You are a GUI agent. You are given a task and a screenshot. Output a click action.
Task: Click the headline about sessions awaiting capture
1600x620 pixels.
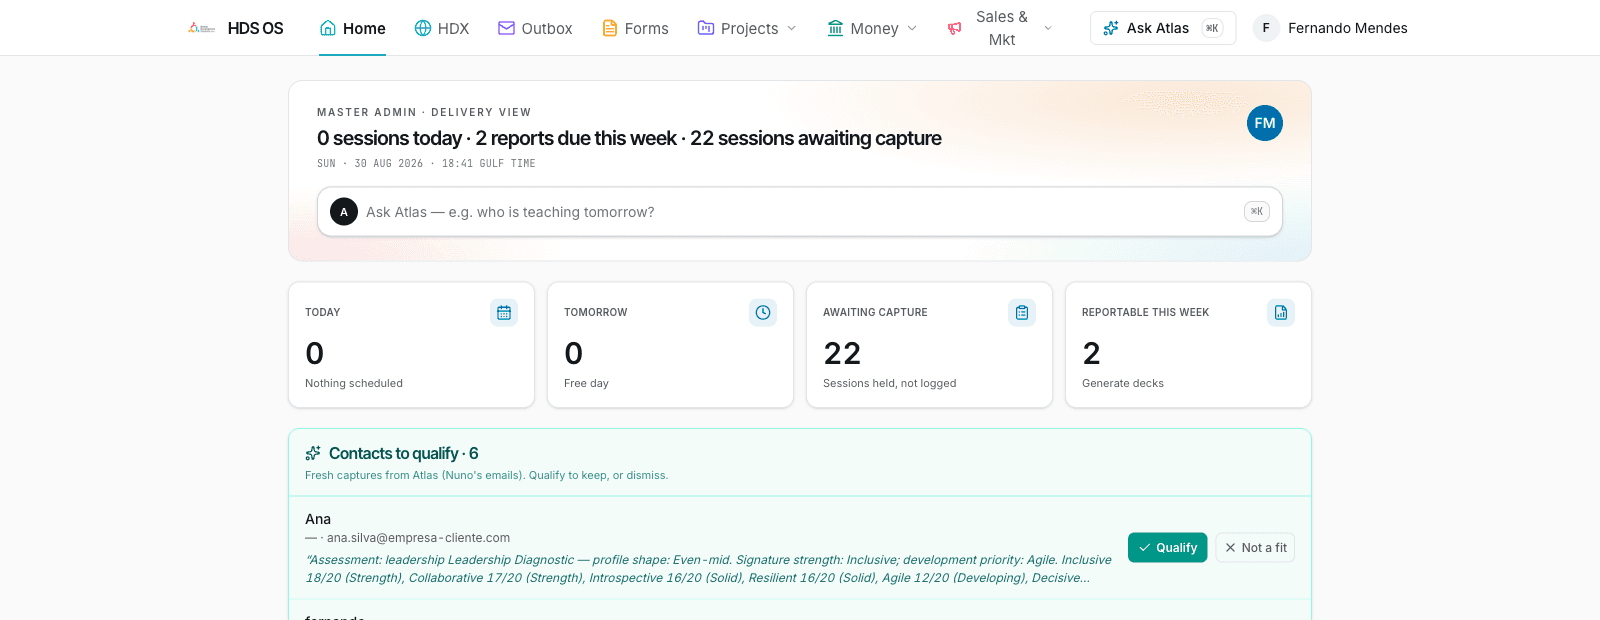click(x=629, y=138)
